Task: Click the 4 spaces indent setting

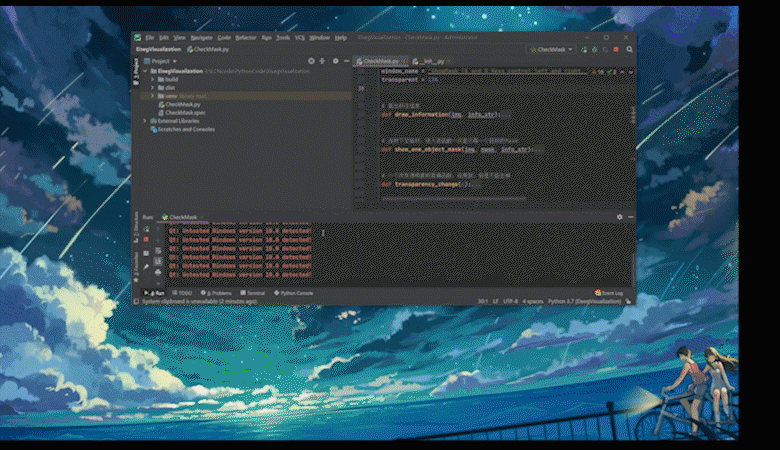Action: pos(533,301)
